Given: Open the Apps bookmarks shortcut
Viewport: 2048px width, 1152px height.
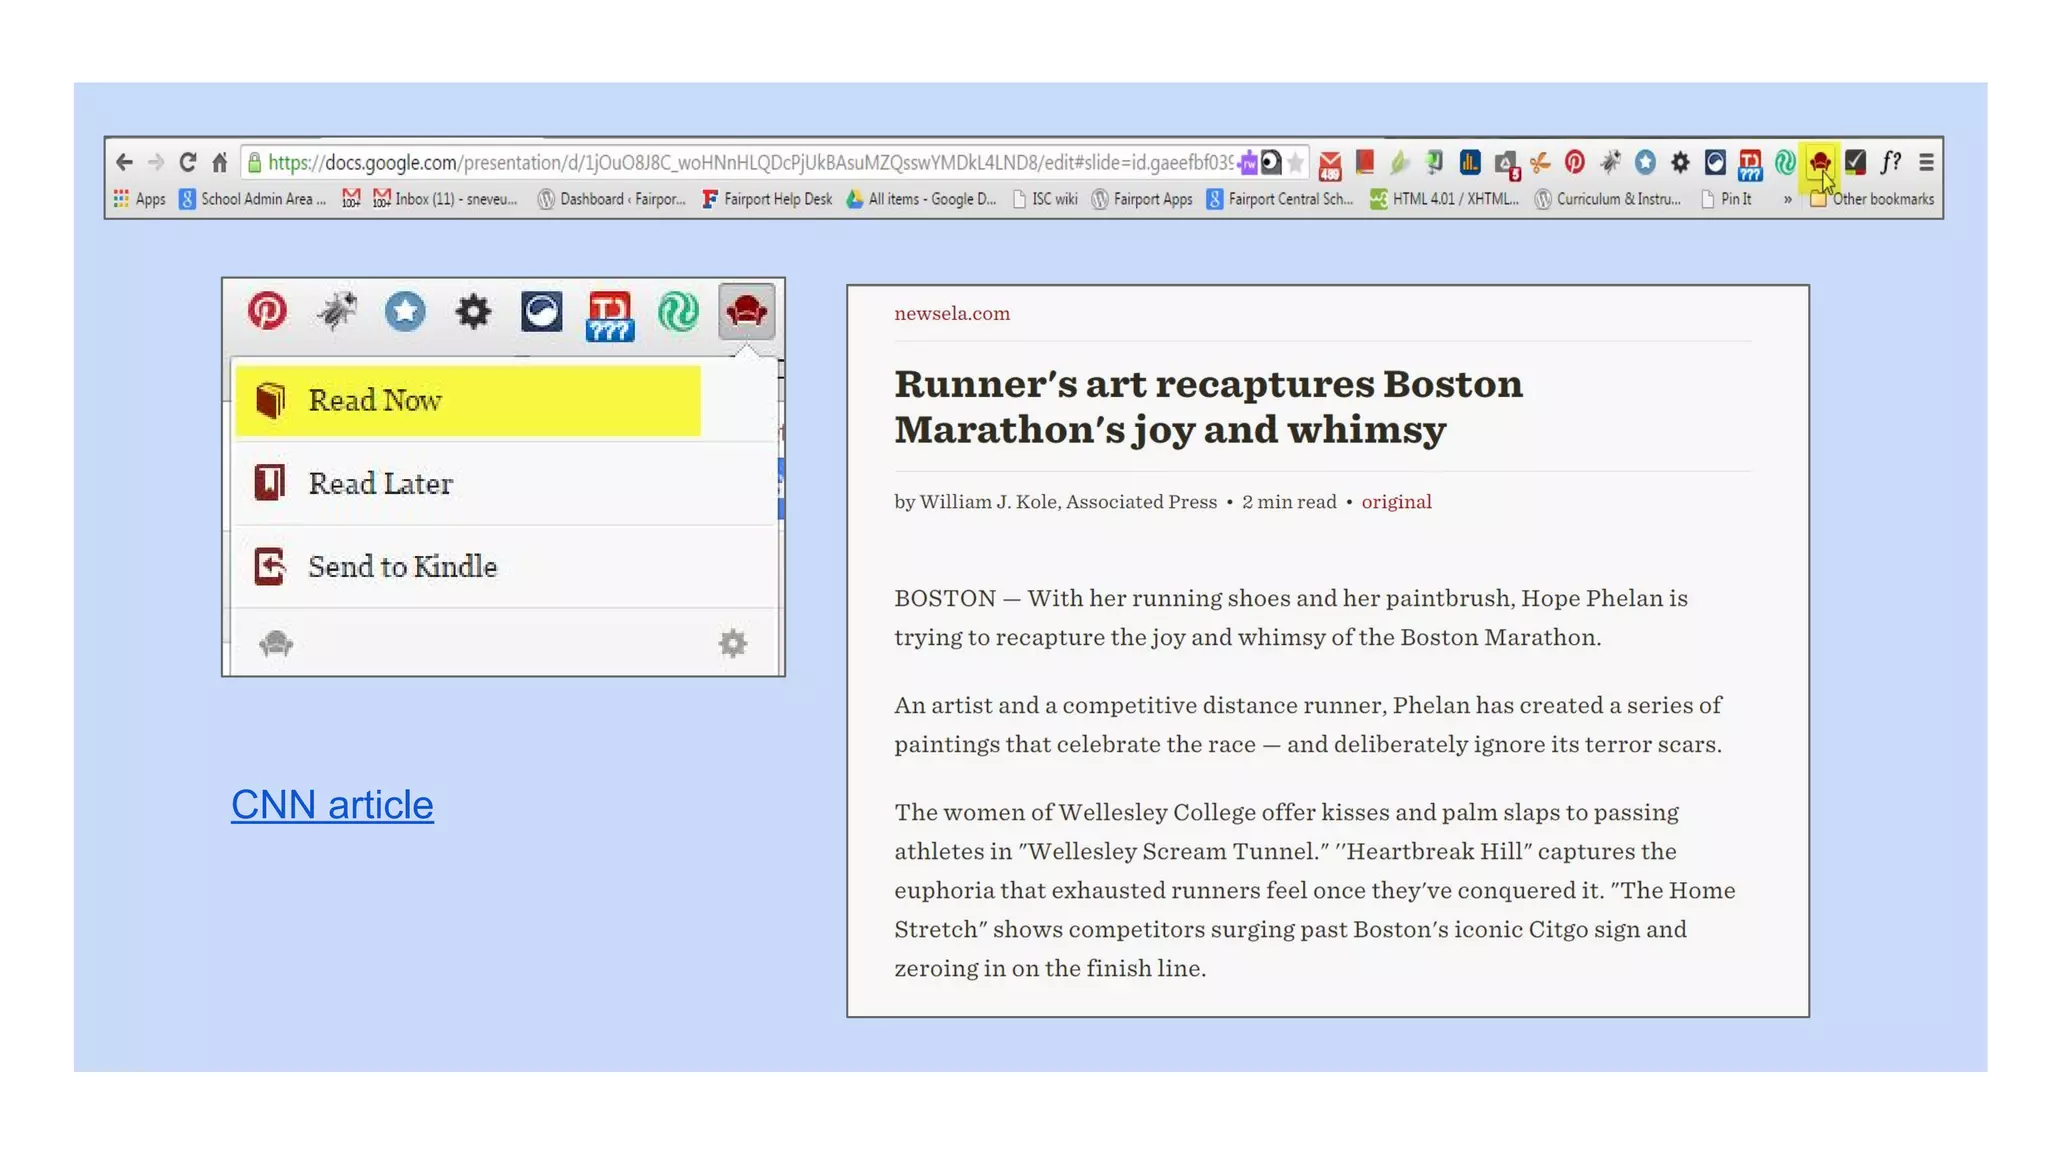Looking at the screenshot, I should [140, 199].
